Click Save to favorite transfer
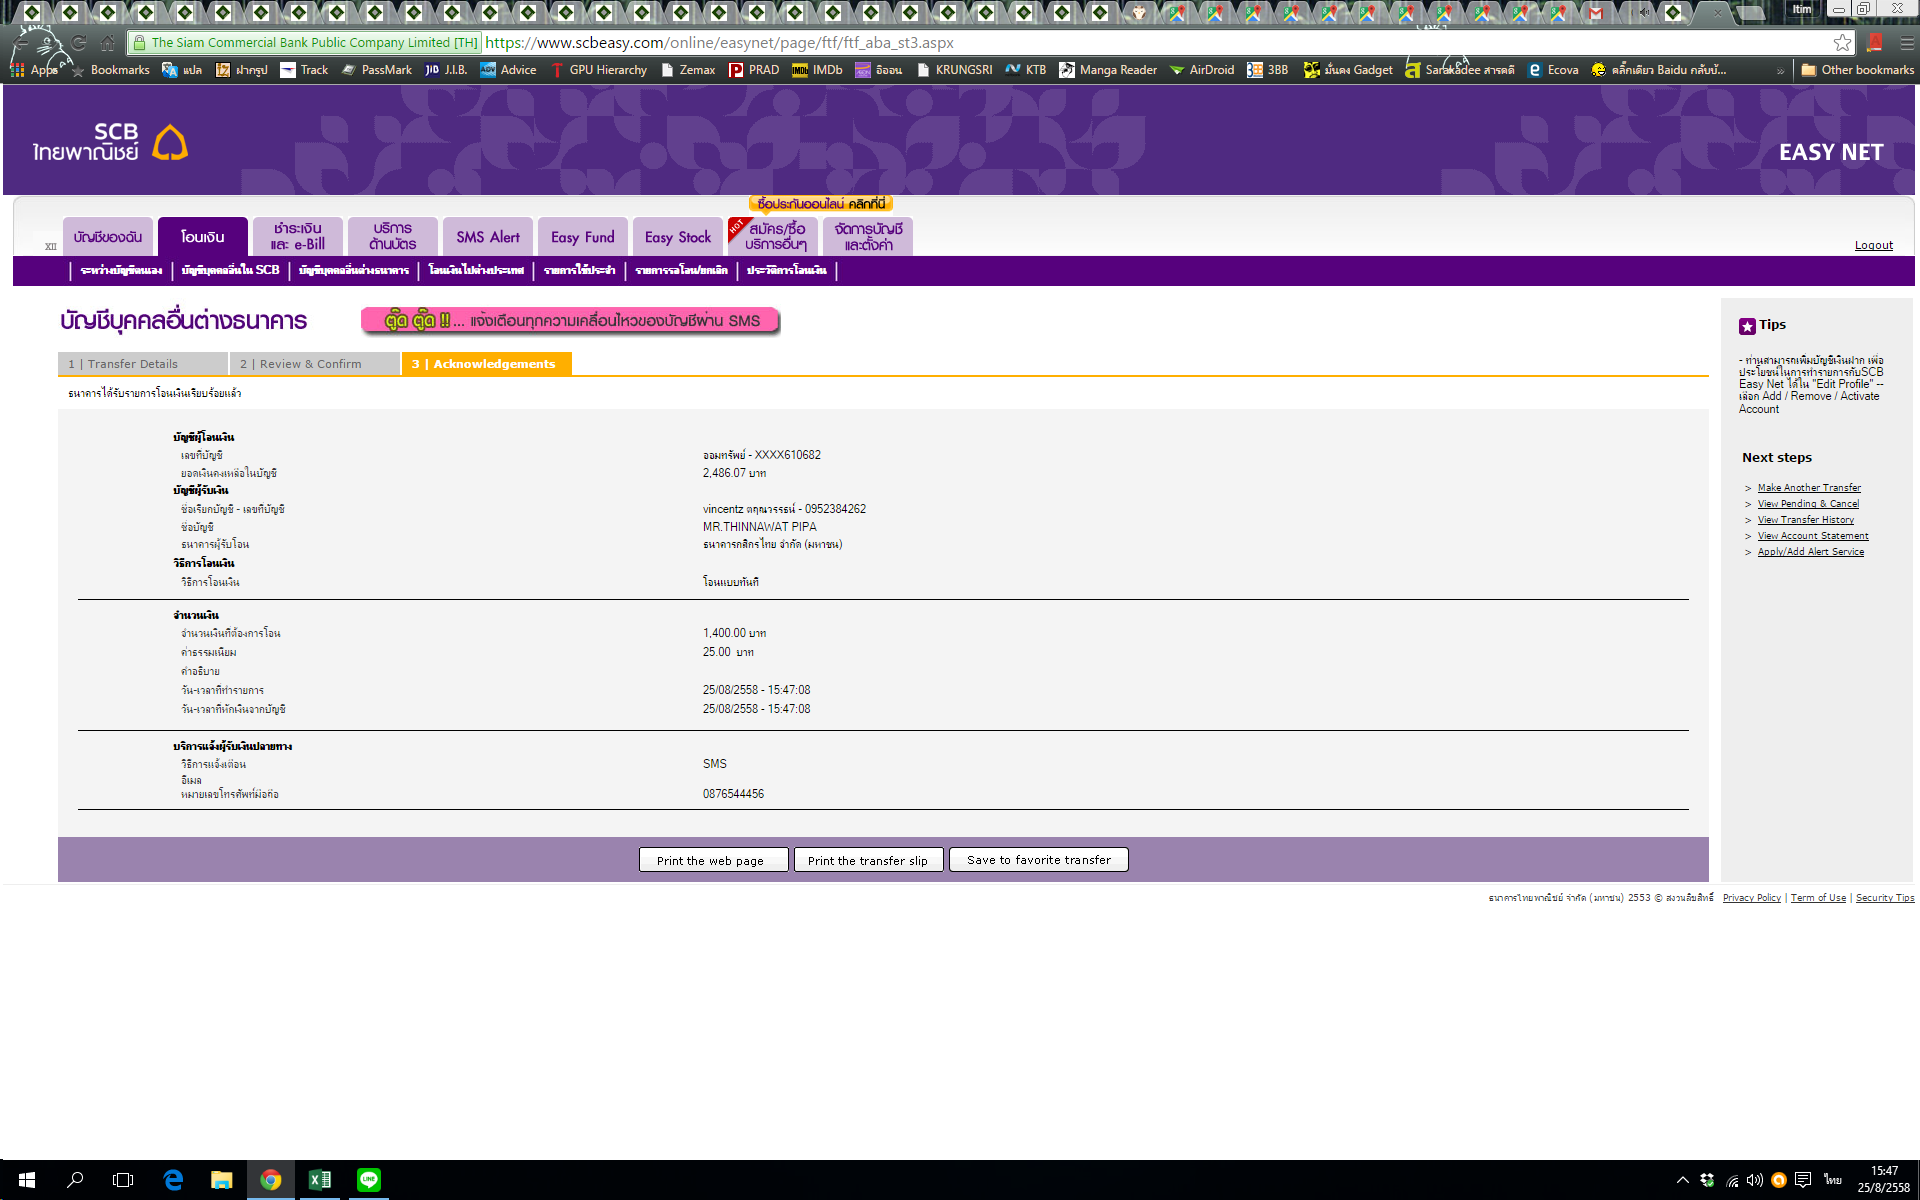Image resolution: width=1920 pixels, height=1200 pixels. pyautogui.click(x=1038, y=860)
